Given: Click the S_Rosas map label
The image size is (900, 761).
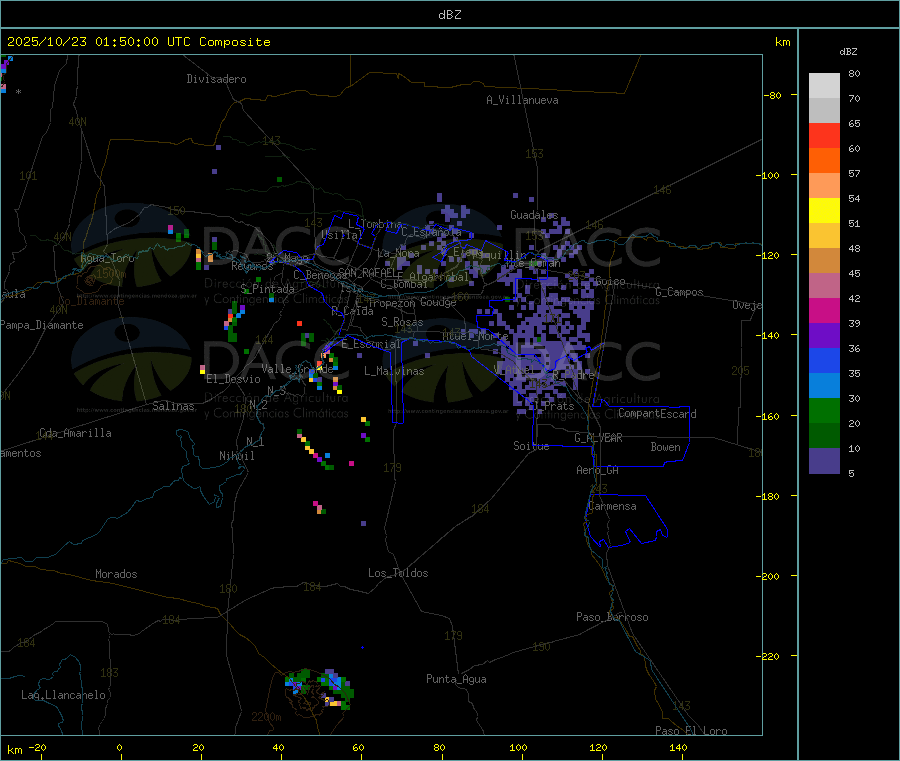Looking at the screenshot, I should point(402,322).
